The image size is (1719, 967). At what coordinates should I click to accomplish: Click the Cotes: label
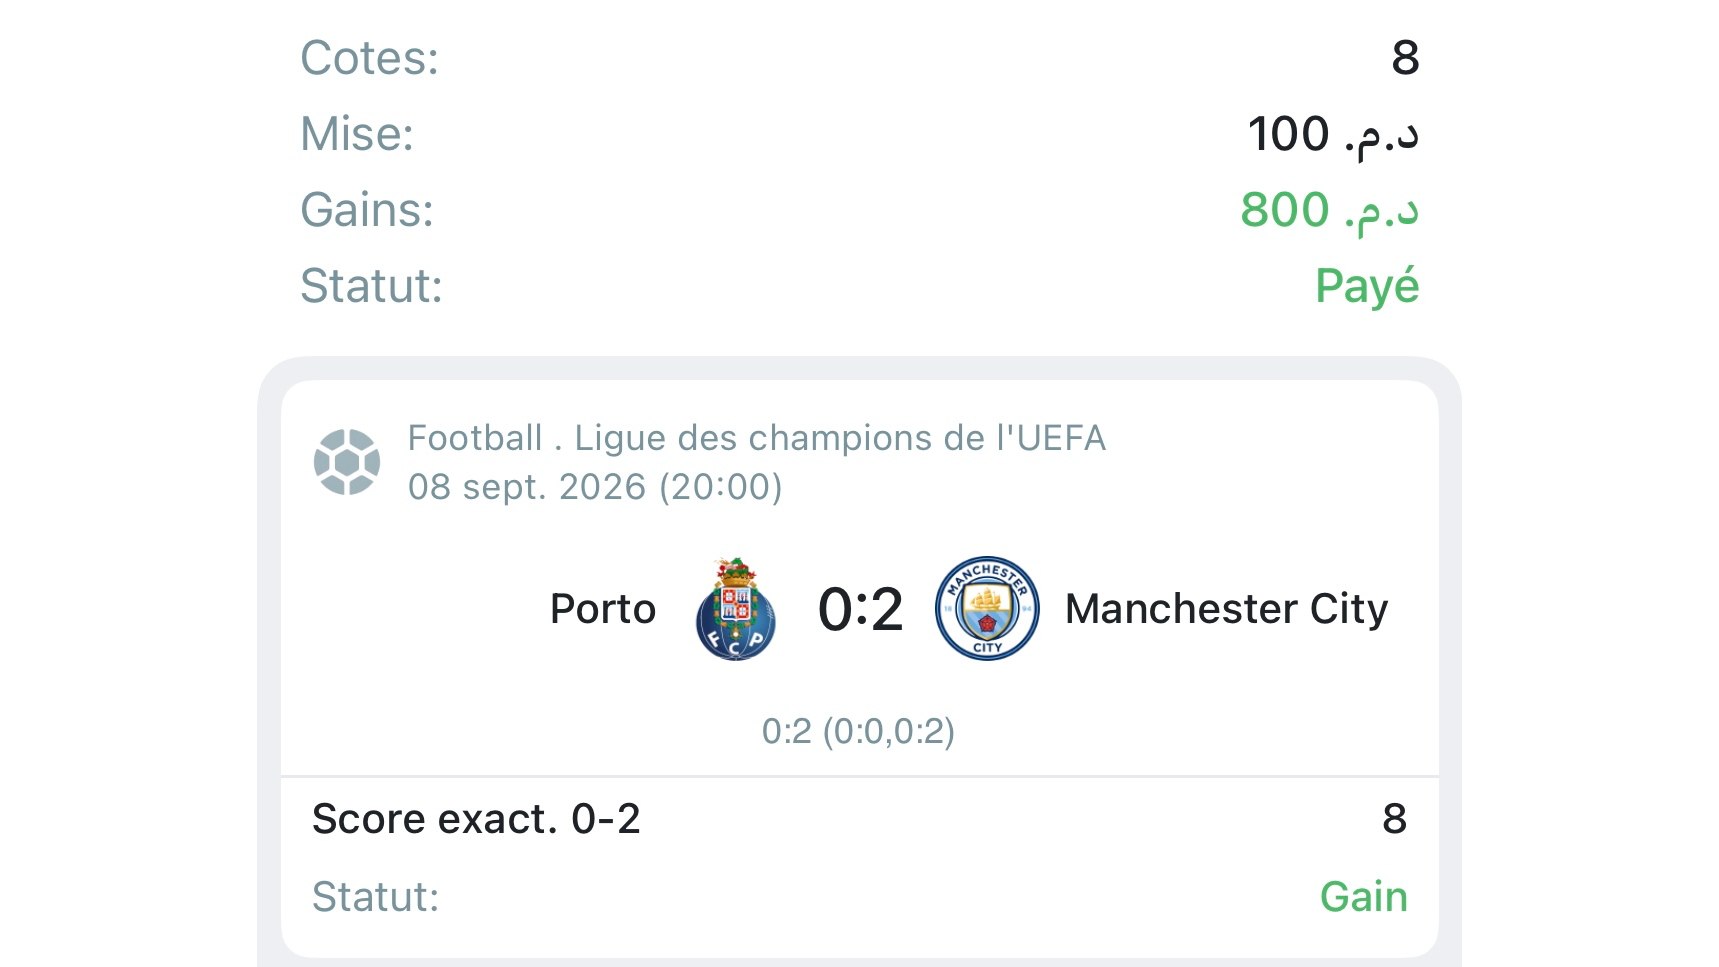point(370,58)
